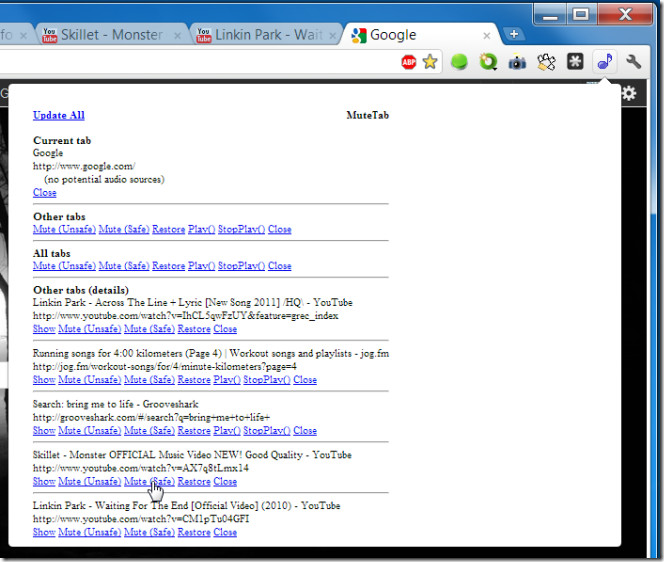Show the Grooveshark search tab
Image resolution: width=664 pixels, height=562 pixels.
(44, 431)
